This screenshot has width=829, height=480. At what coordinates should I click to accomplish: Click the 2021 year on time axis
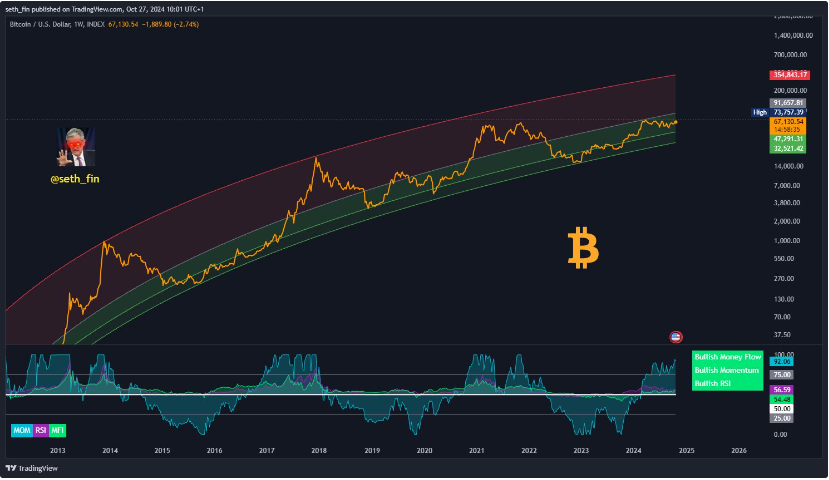pos(476,450)
